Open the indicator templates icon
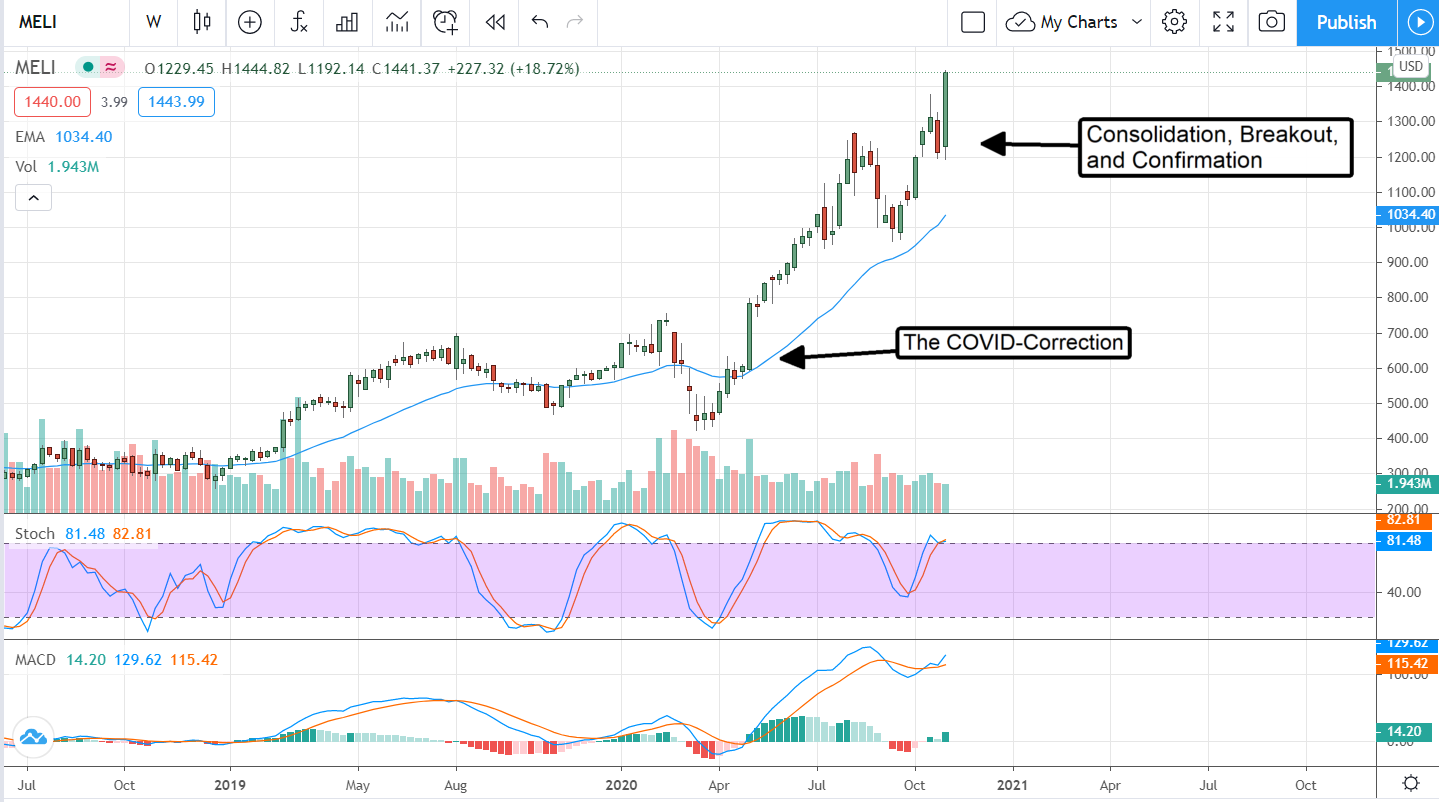The width and height of the screenshot is (1439, 802). (396, 22)
